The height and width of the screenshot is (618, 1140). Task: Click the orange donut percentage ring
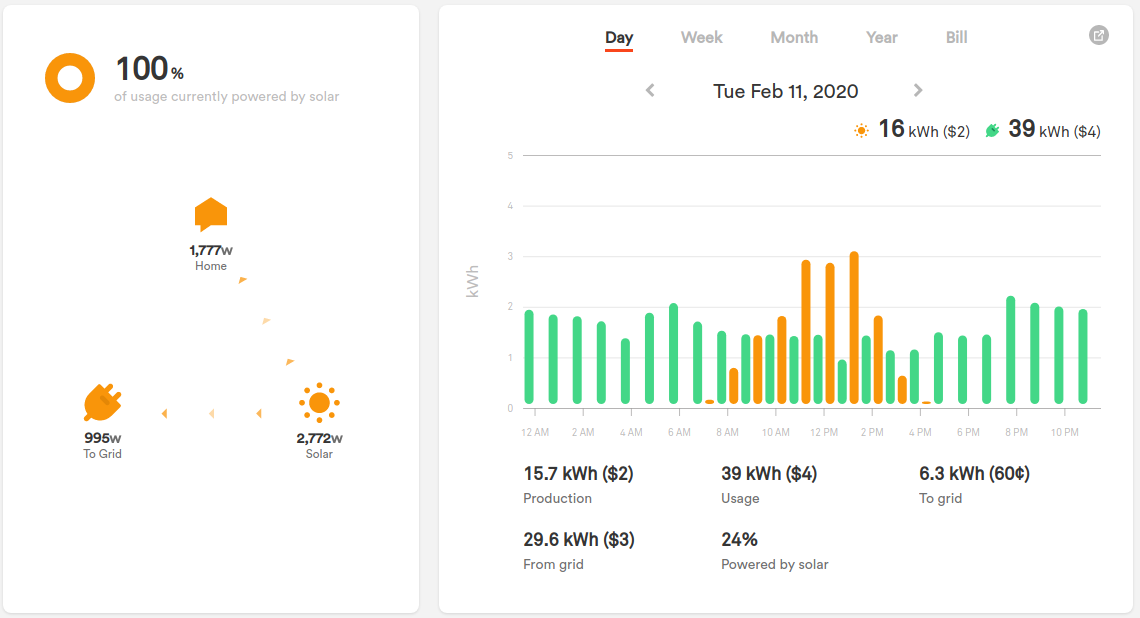tap(69, 77)
